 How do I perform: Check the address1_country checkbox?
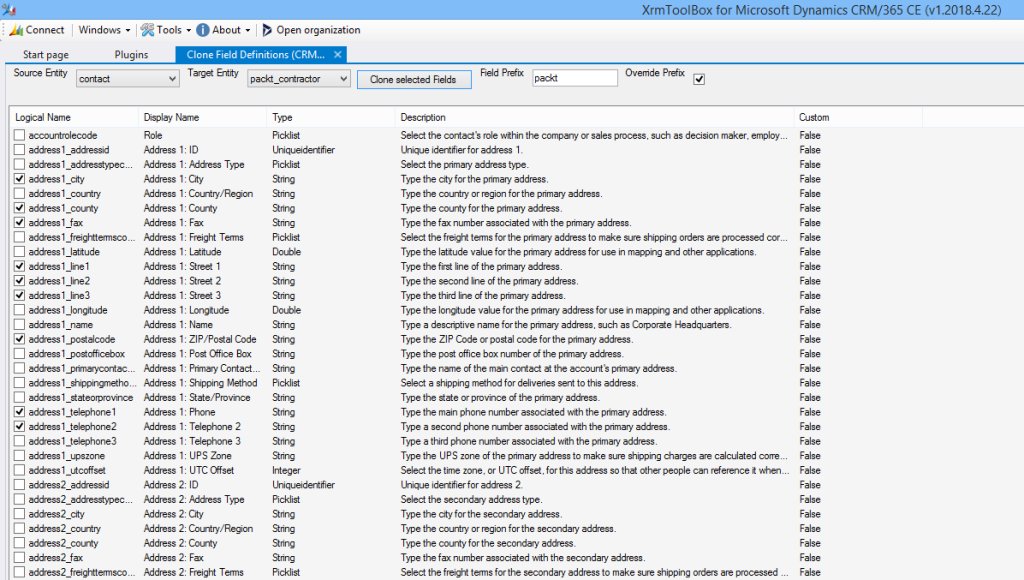coord(19,193)
